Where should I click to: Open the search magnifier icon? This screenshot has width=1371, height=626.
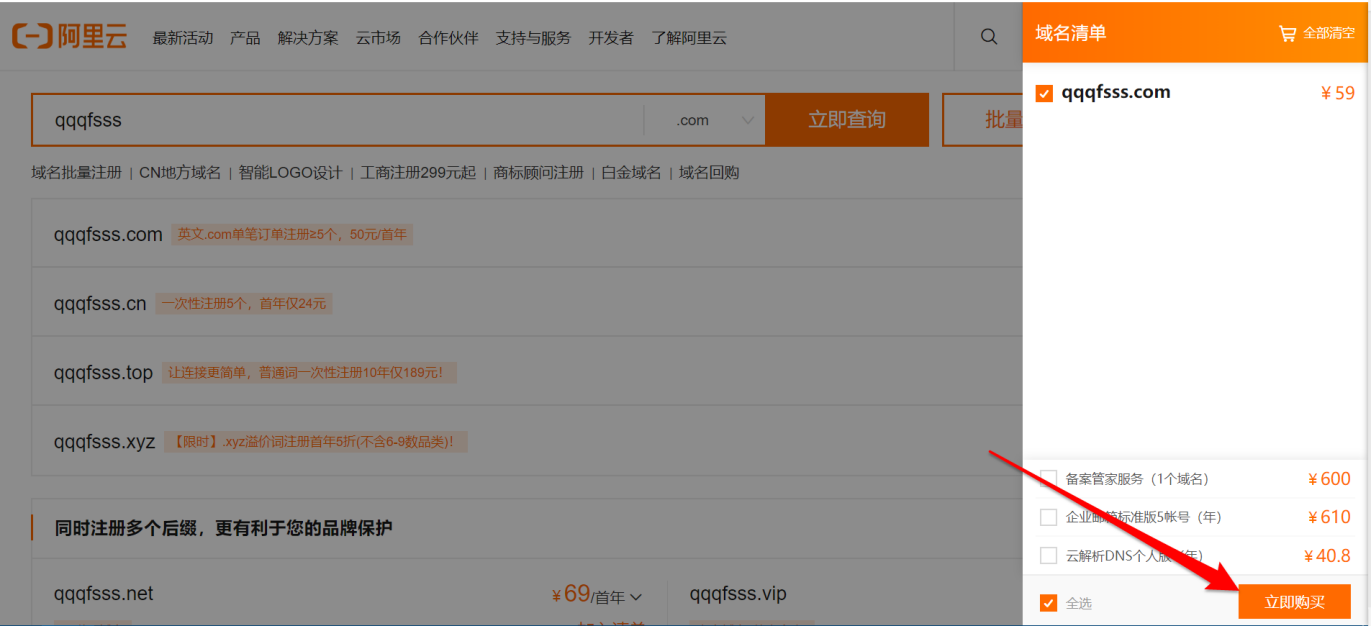[989, 37]
